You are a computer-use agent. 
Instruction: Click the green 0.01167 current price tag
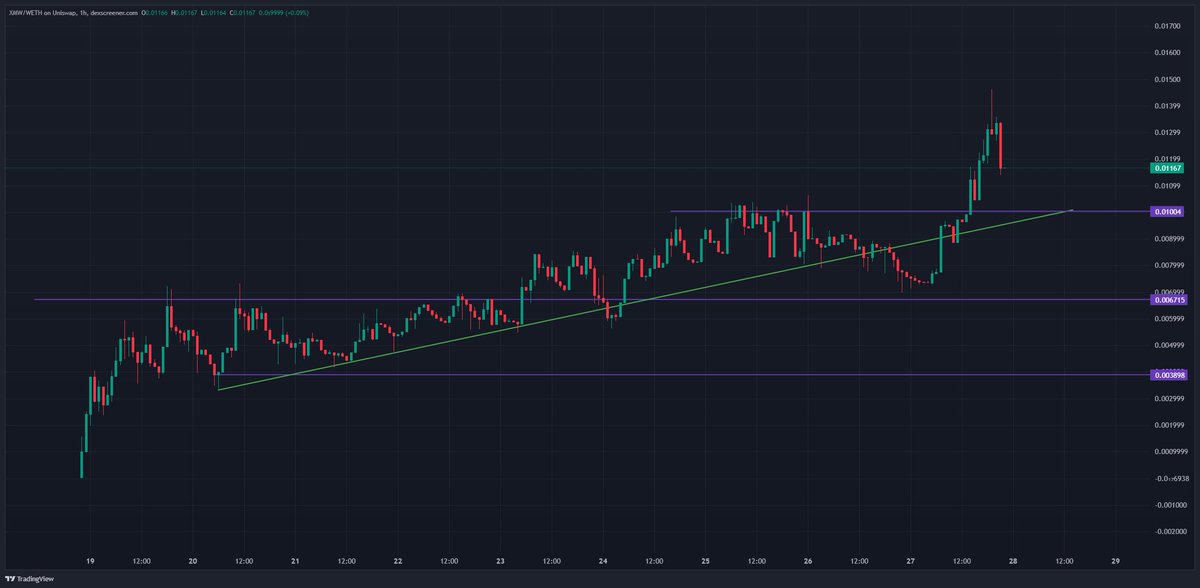click(x=1167, y=168)
